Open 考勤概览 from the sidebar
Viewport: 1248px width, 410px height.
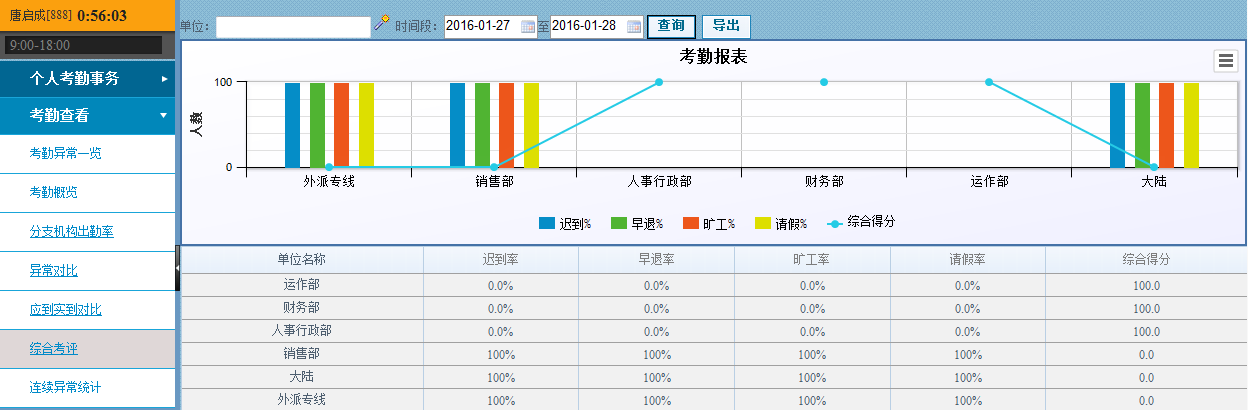(x=54, y=192)
